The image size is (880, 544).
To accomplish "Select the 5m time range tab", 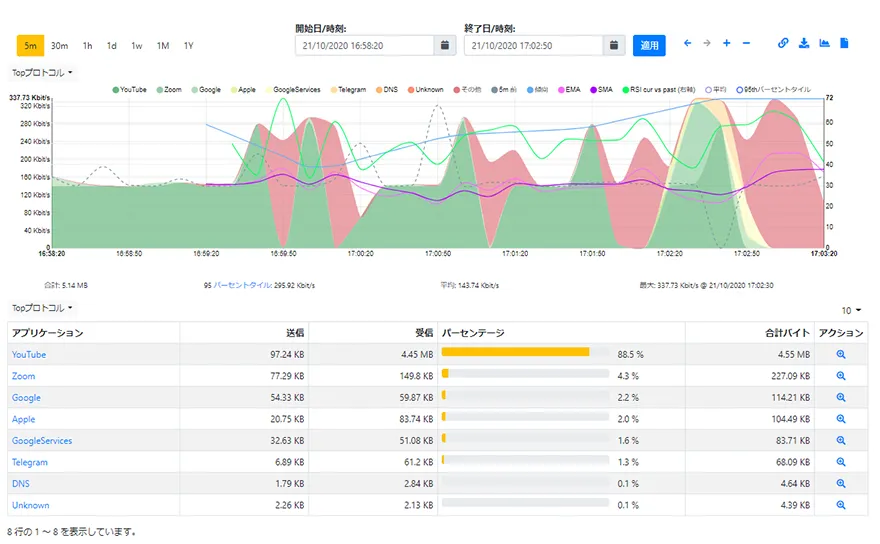I will 30,45.
